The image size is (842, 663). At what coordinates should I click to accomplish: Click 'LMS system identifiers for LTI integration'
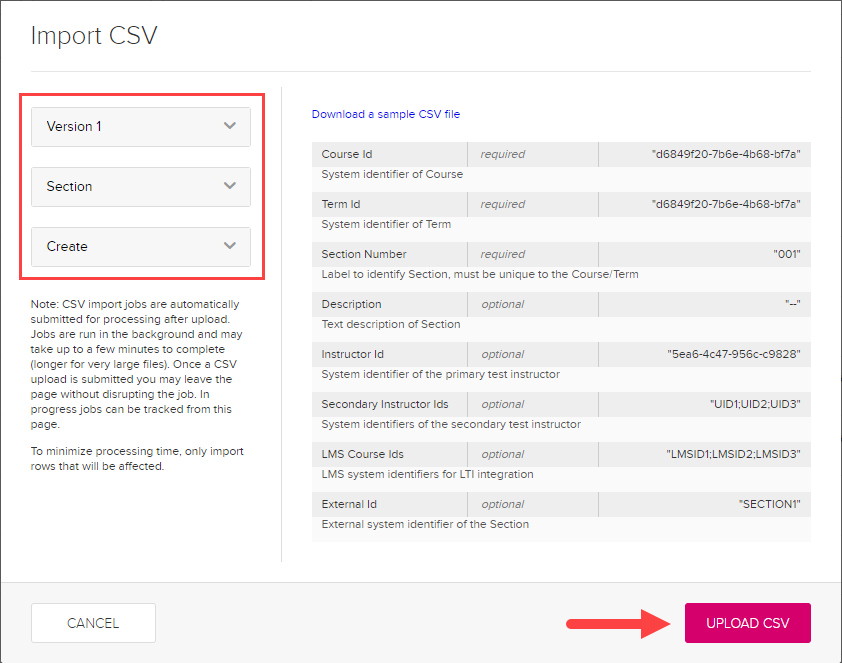point(427,474)
